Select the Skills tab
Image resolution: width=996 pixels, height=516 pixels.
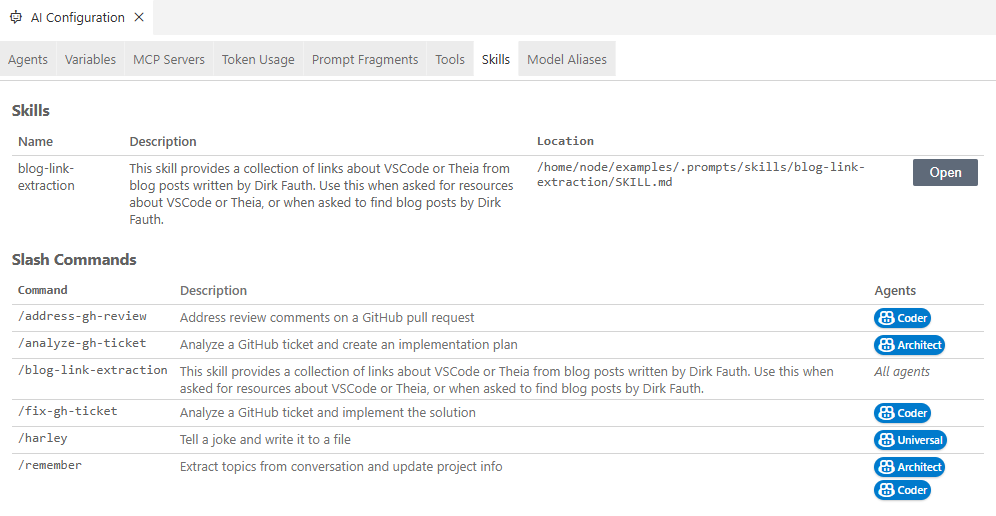click(x=496, y=60)
